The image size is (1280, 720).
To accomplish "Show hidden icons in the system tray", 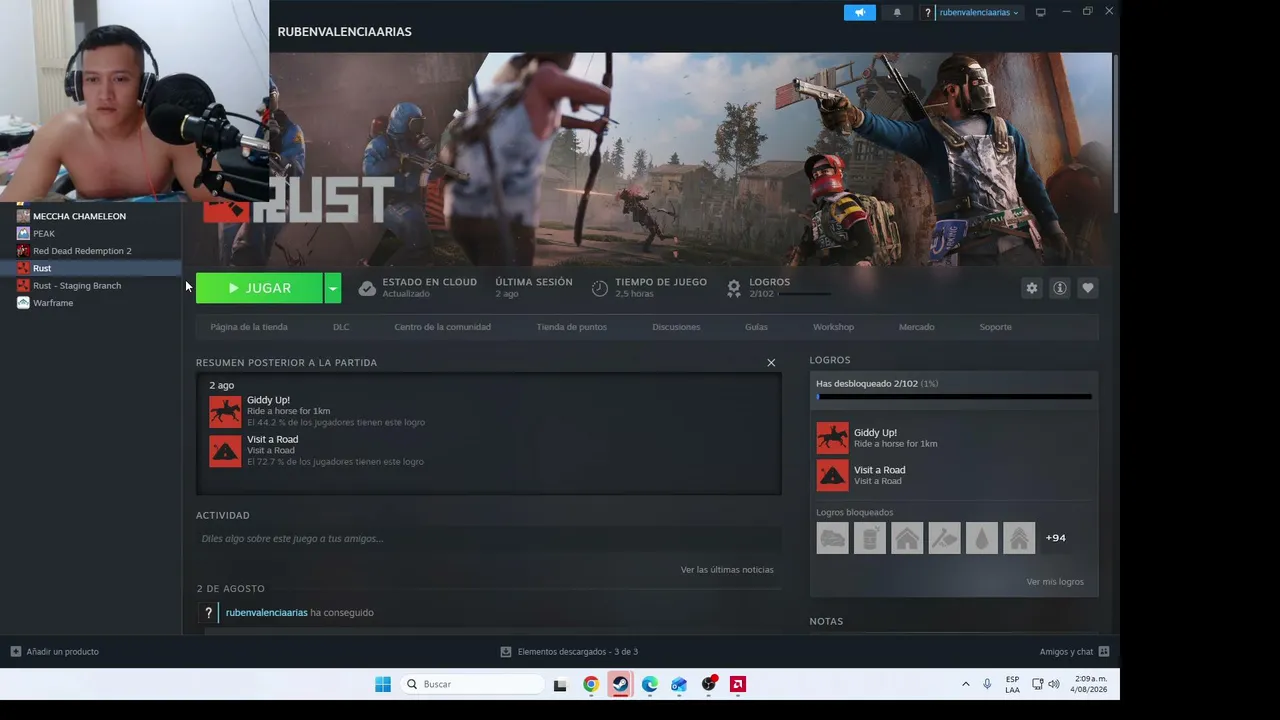I will pos(965,684).
